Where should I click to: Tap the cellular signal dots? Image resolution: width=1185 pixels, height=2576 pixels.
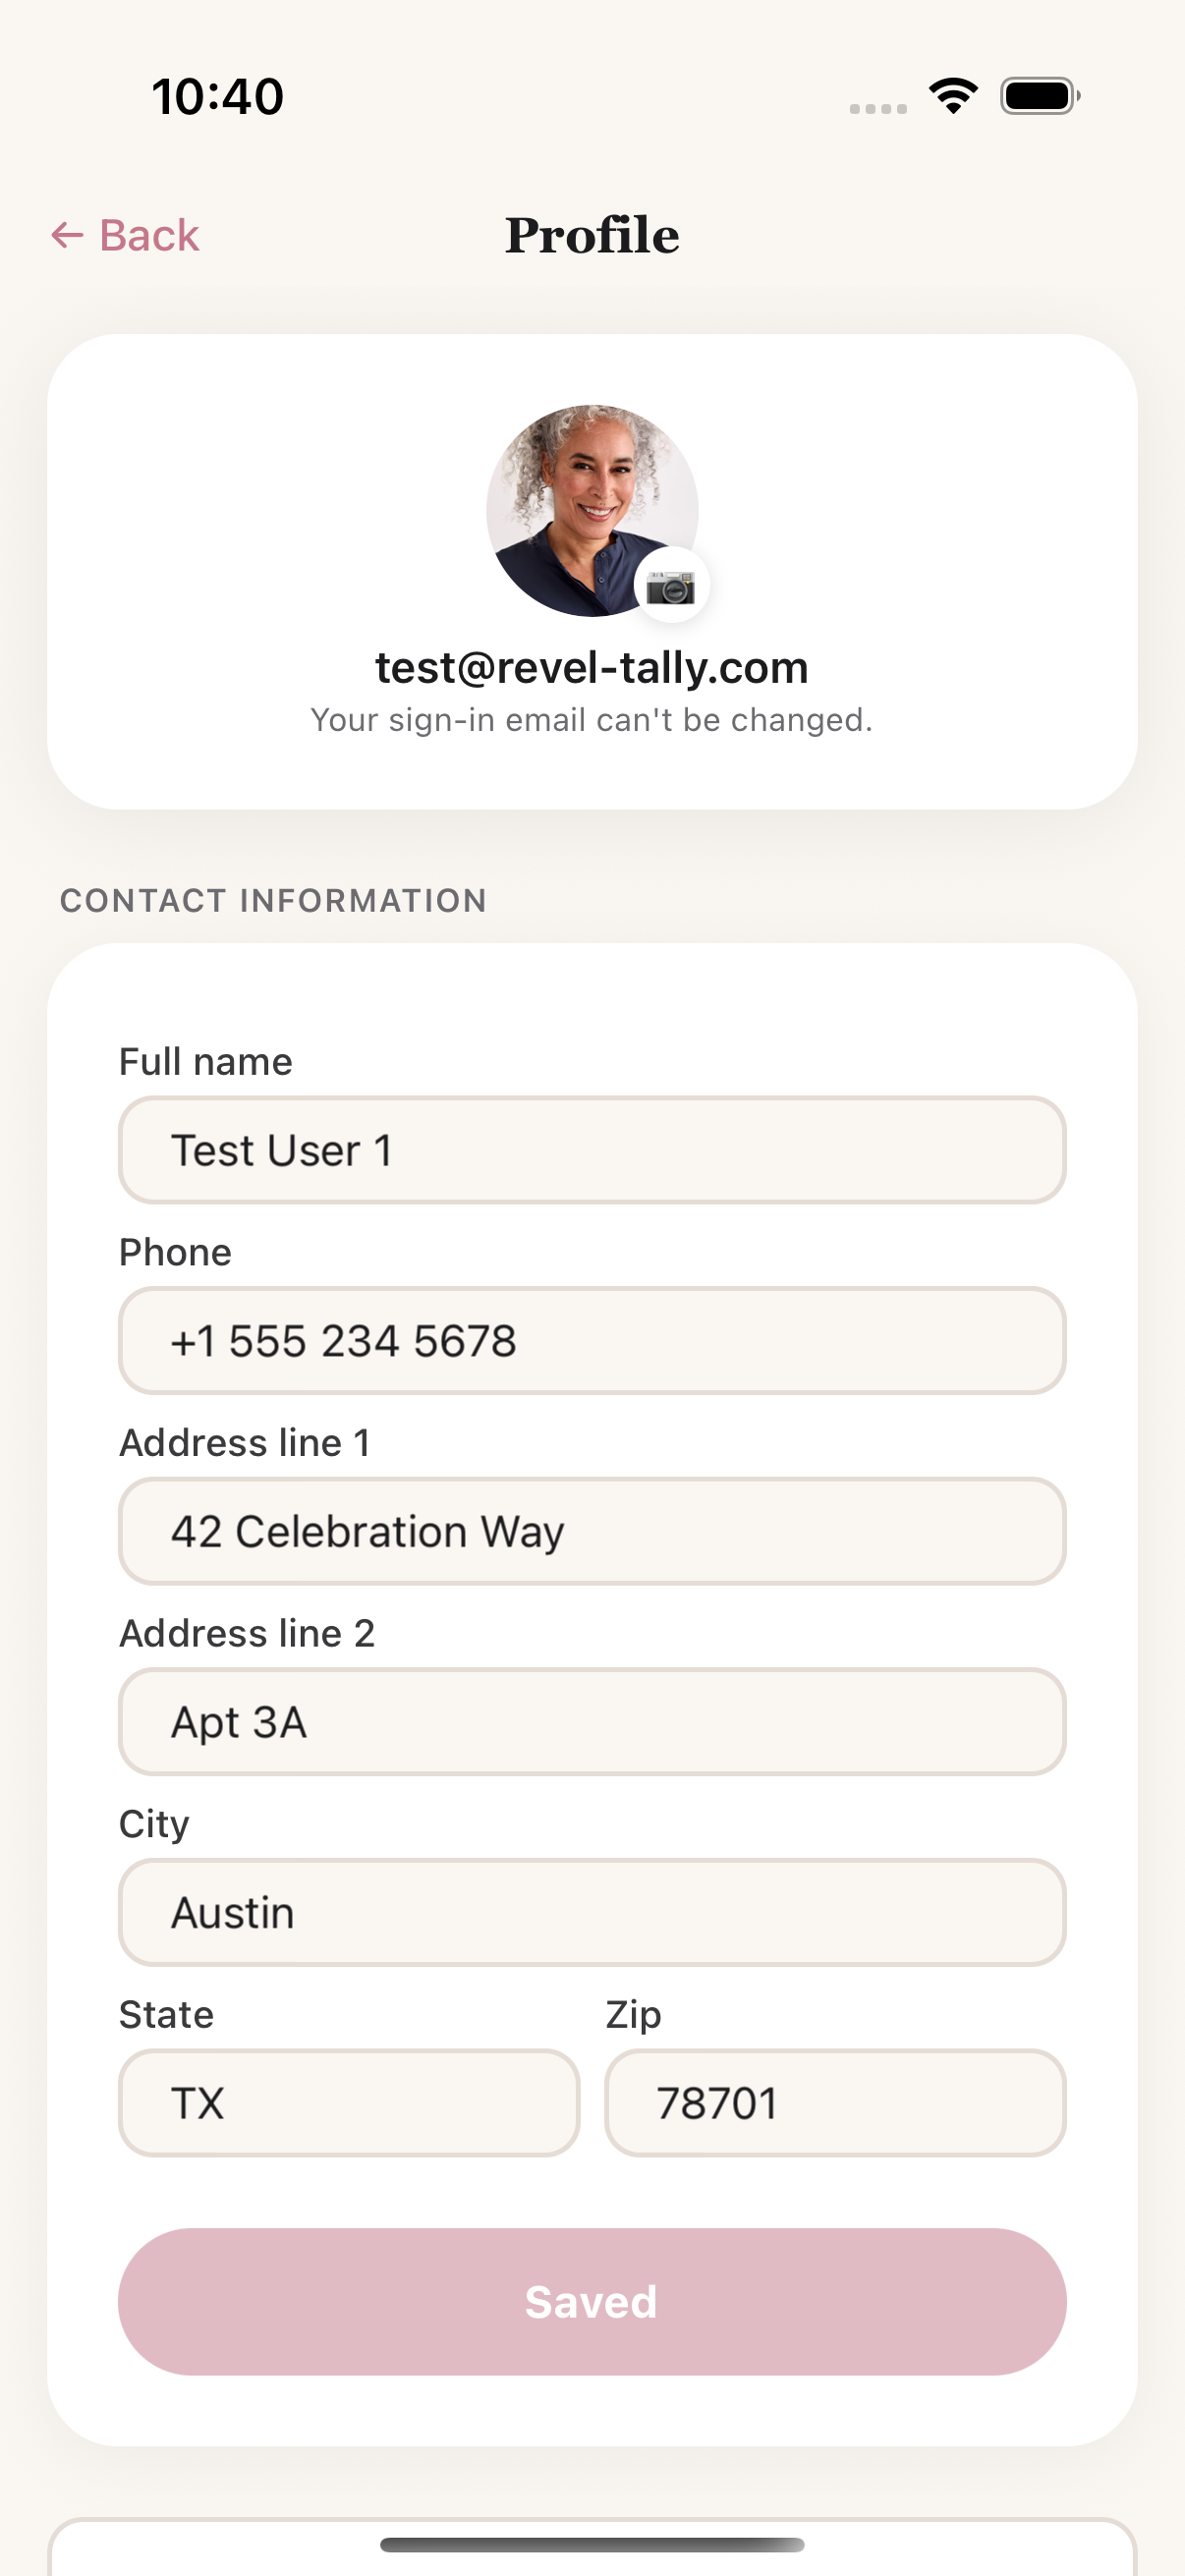coord(878,108)
